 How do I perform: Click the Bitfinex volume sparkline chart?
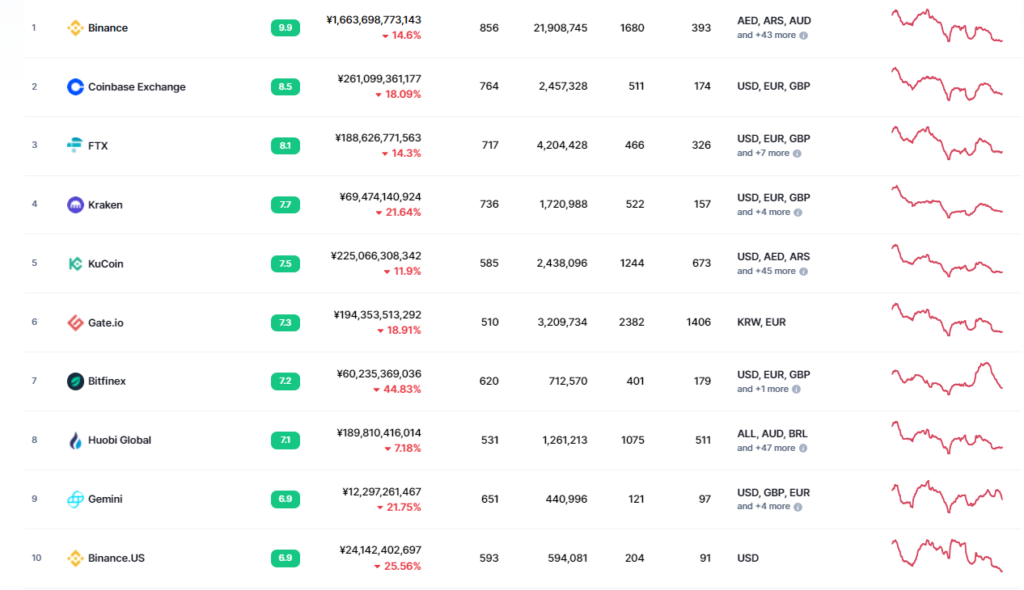click(947, 379)
